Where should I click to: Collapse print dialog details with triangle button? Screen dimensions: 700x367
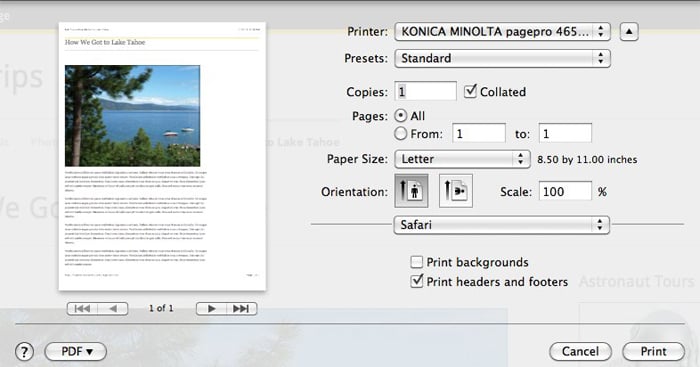(629, 32)
